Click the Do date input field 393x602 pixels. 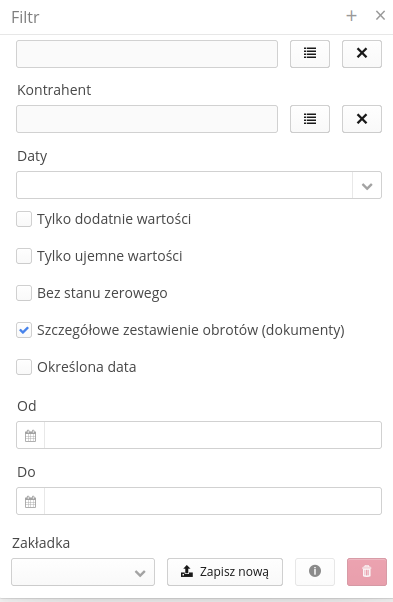(x=213, y=501)
